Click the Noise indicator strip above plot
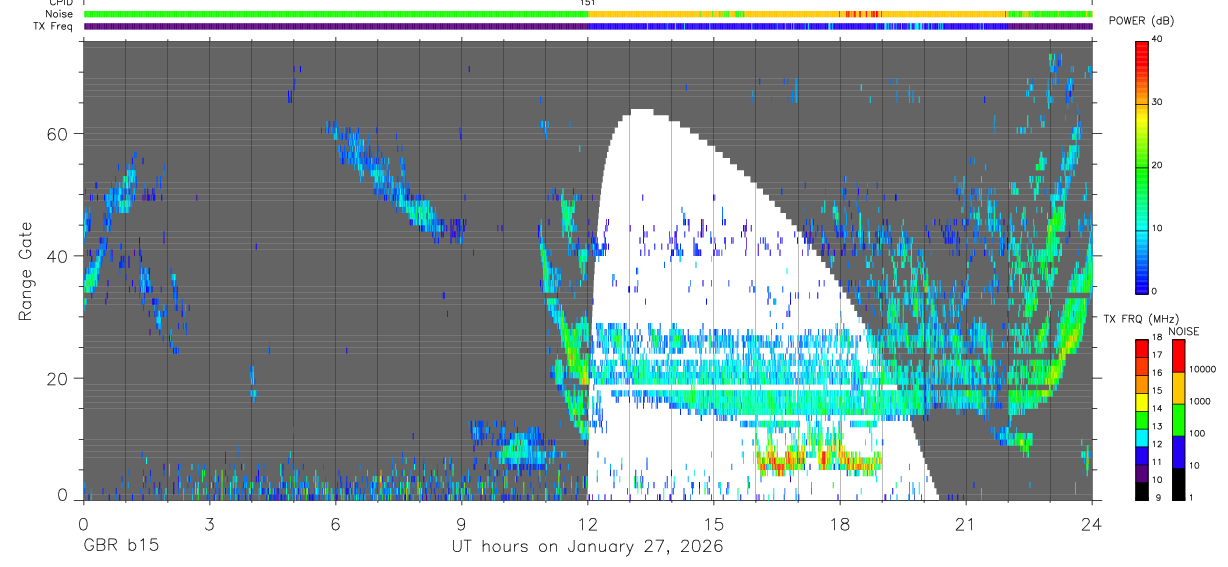 click(x=588, y=14)
